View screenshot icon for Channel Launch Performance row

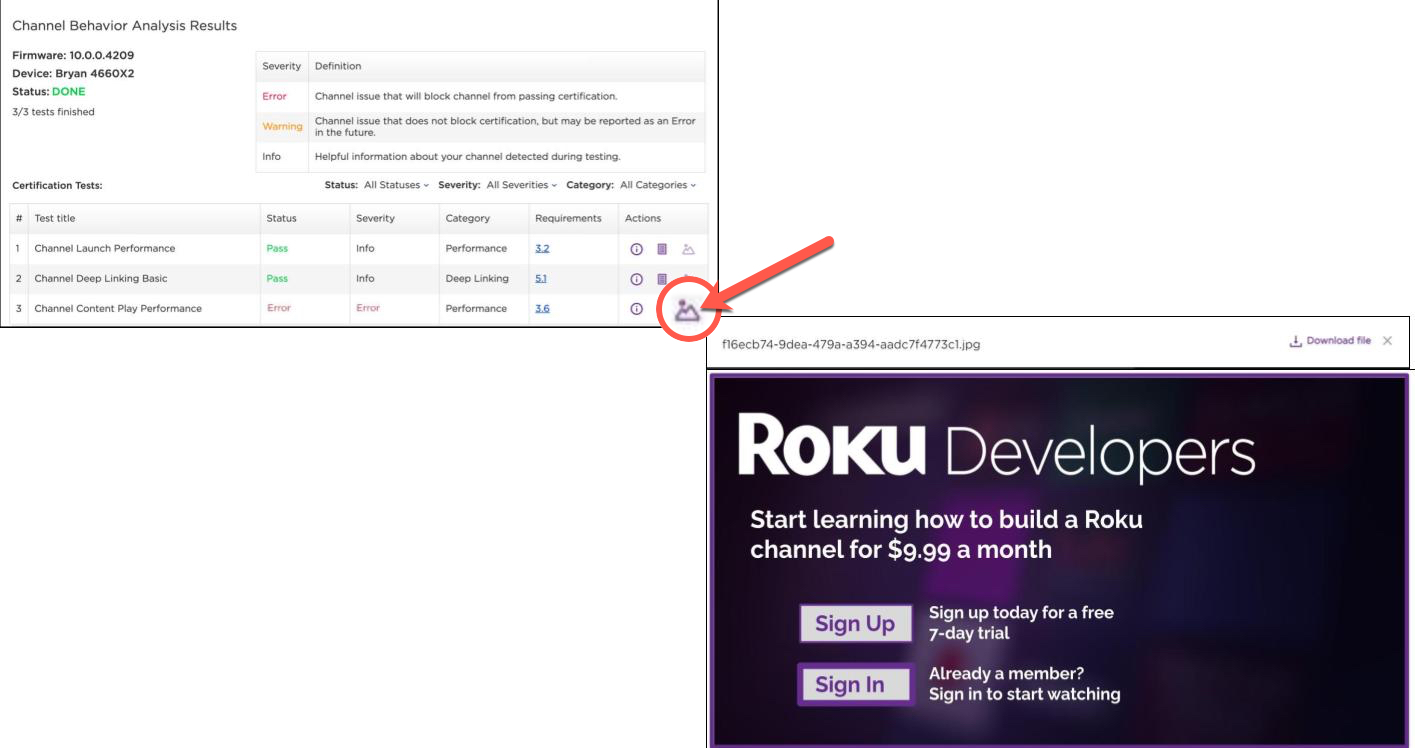point(688,249)
